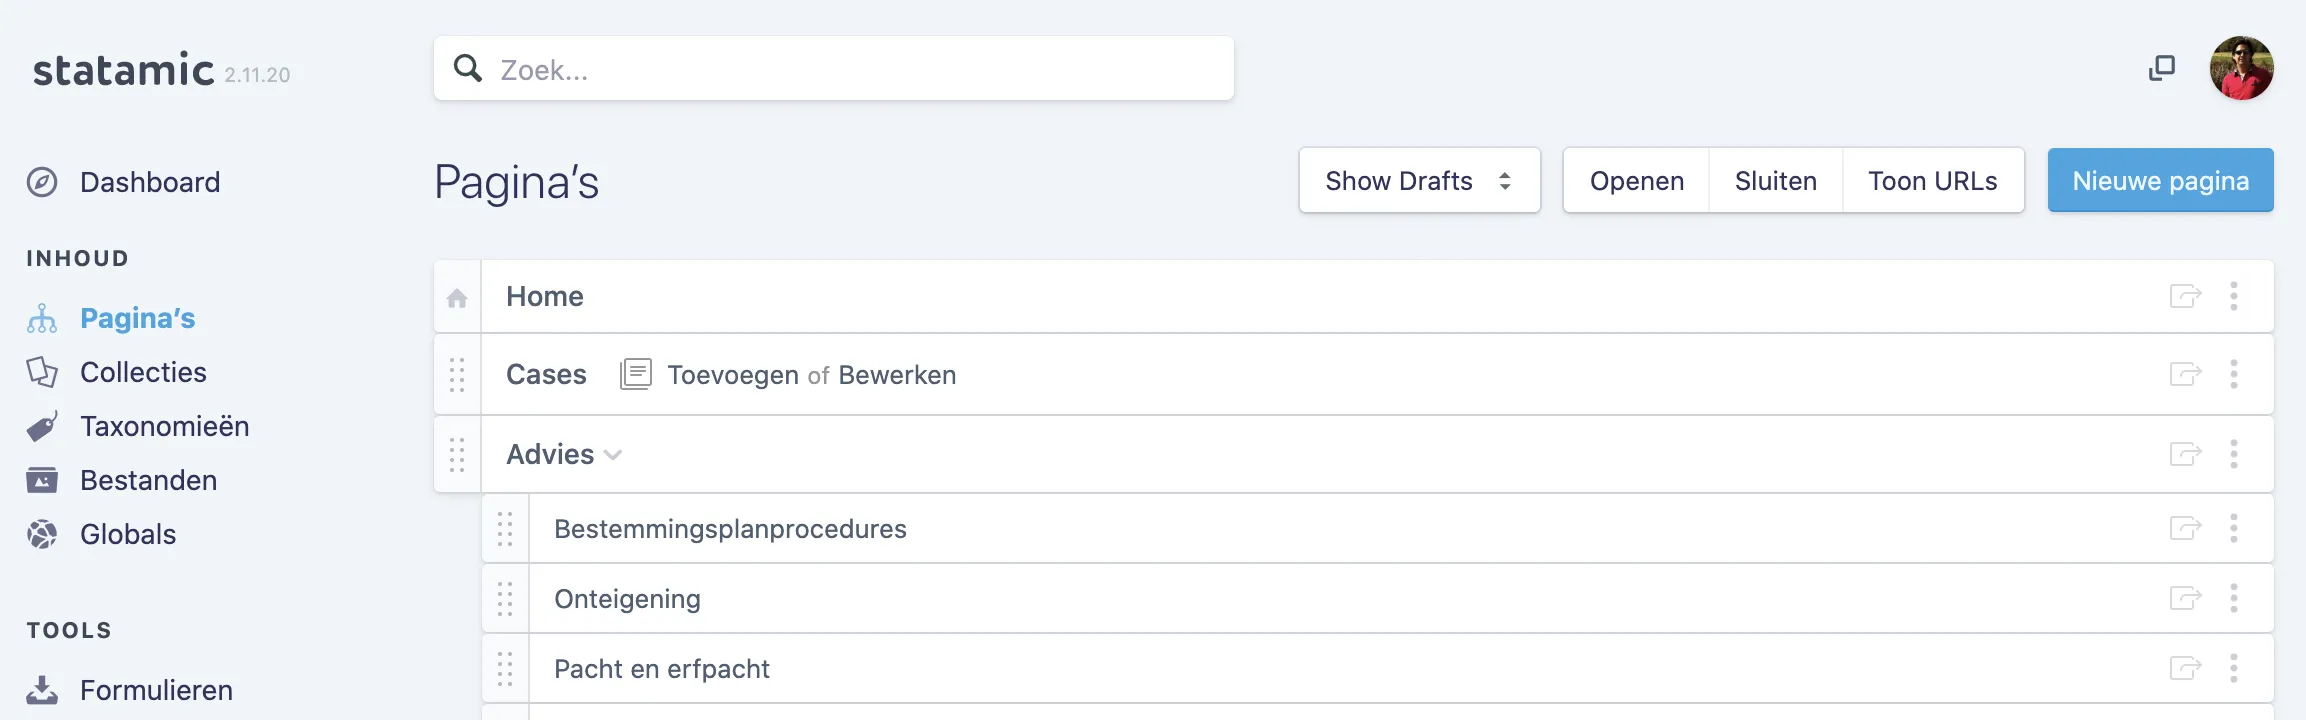Screen dimensions: 2306x720
Task: Select Globals in sidebar navigation
Action: (x=128, y=534)
